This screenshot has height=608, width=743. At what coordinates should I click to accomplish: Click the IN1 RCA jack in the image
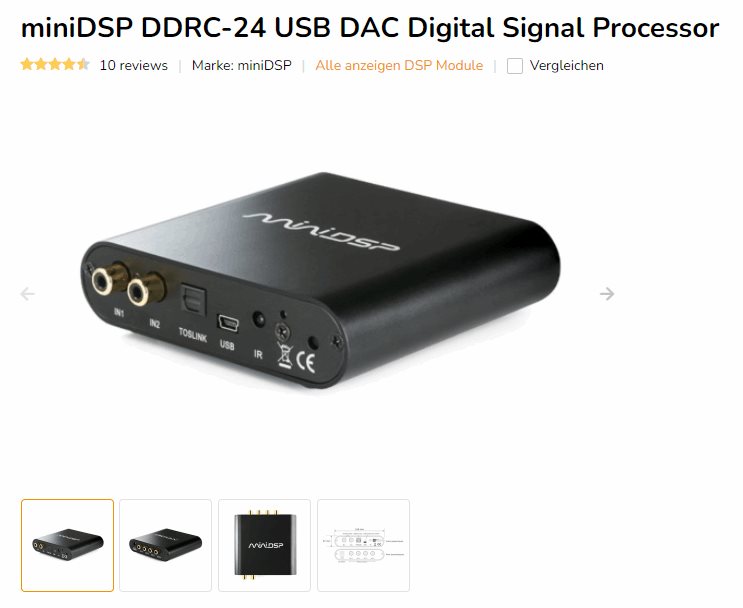(x=103, y=281)
